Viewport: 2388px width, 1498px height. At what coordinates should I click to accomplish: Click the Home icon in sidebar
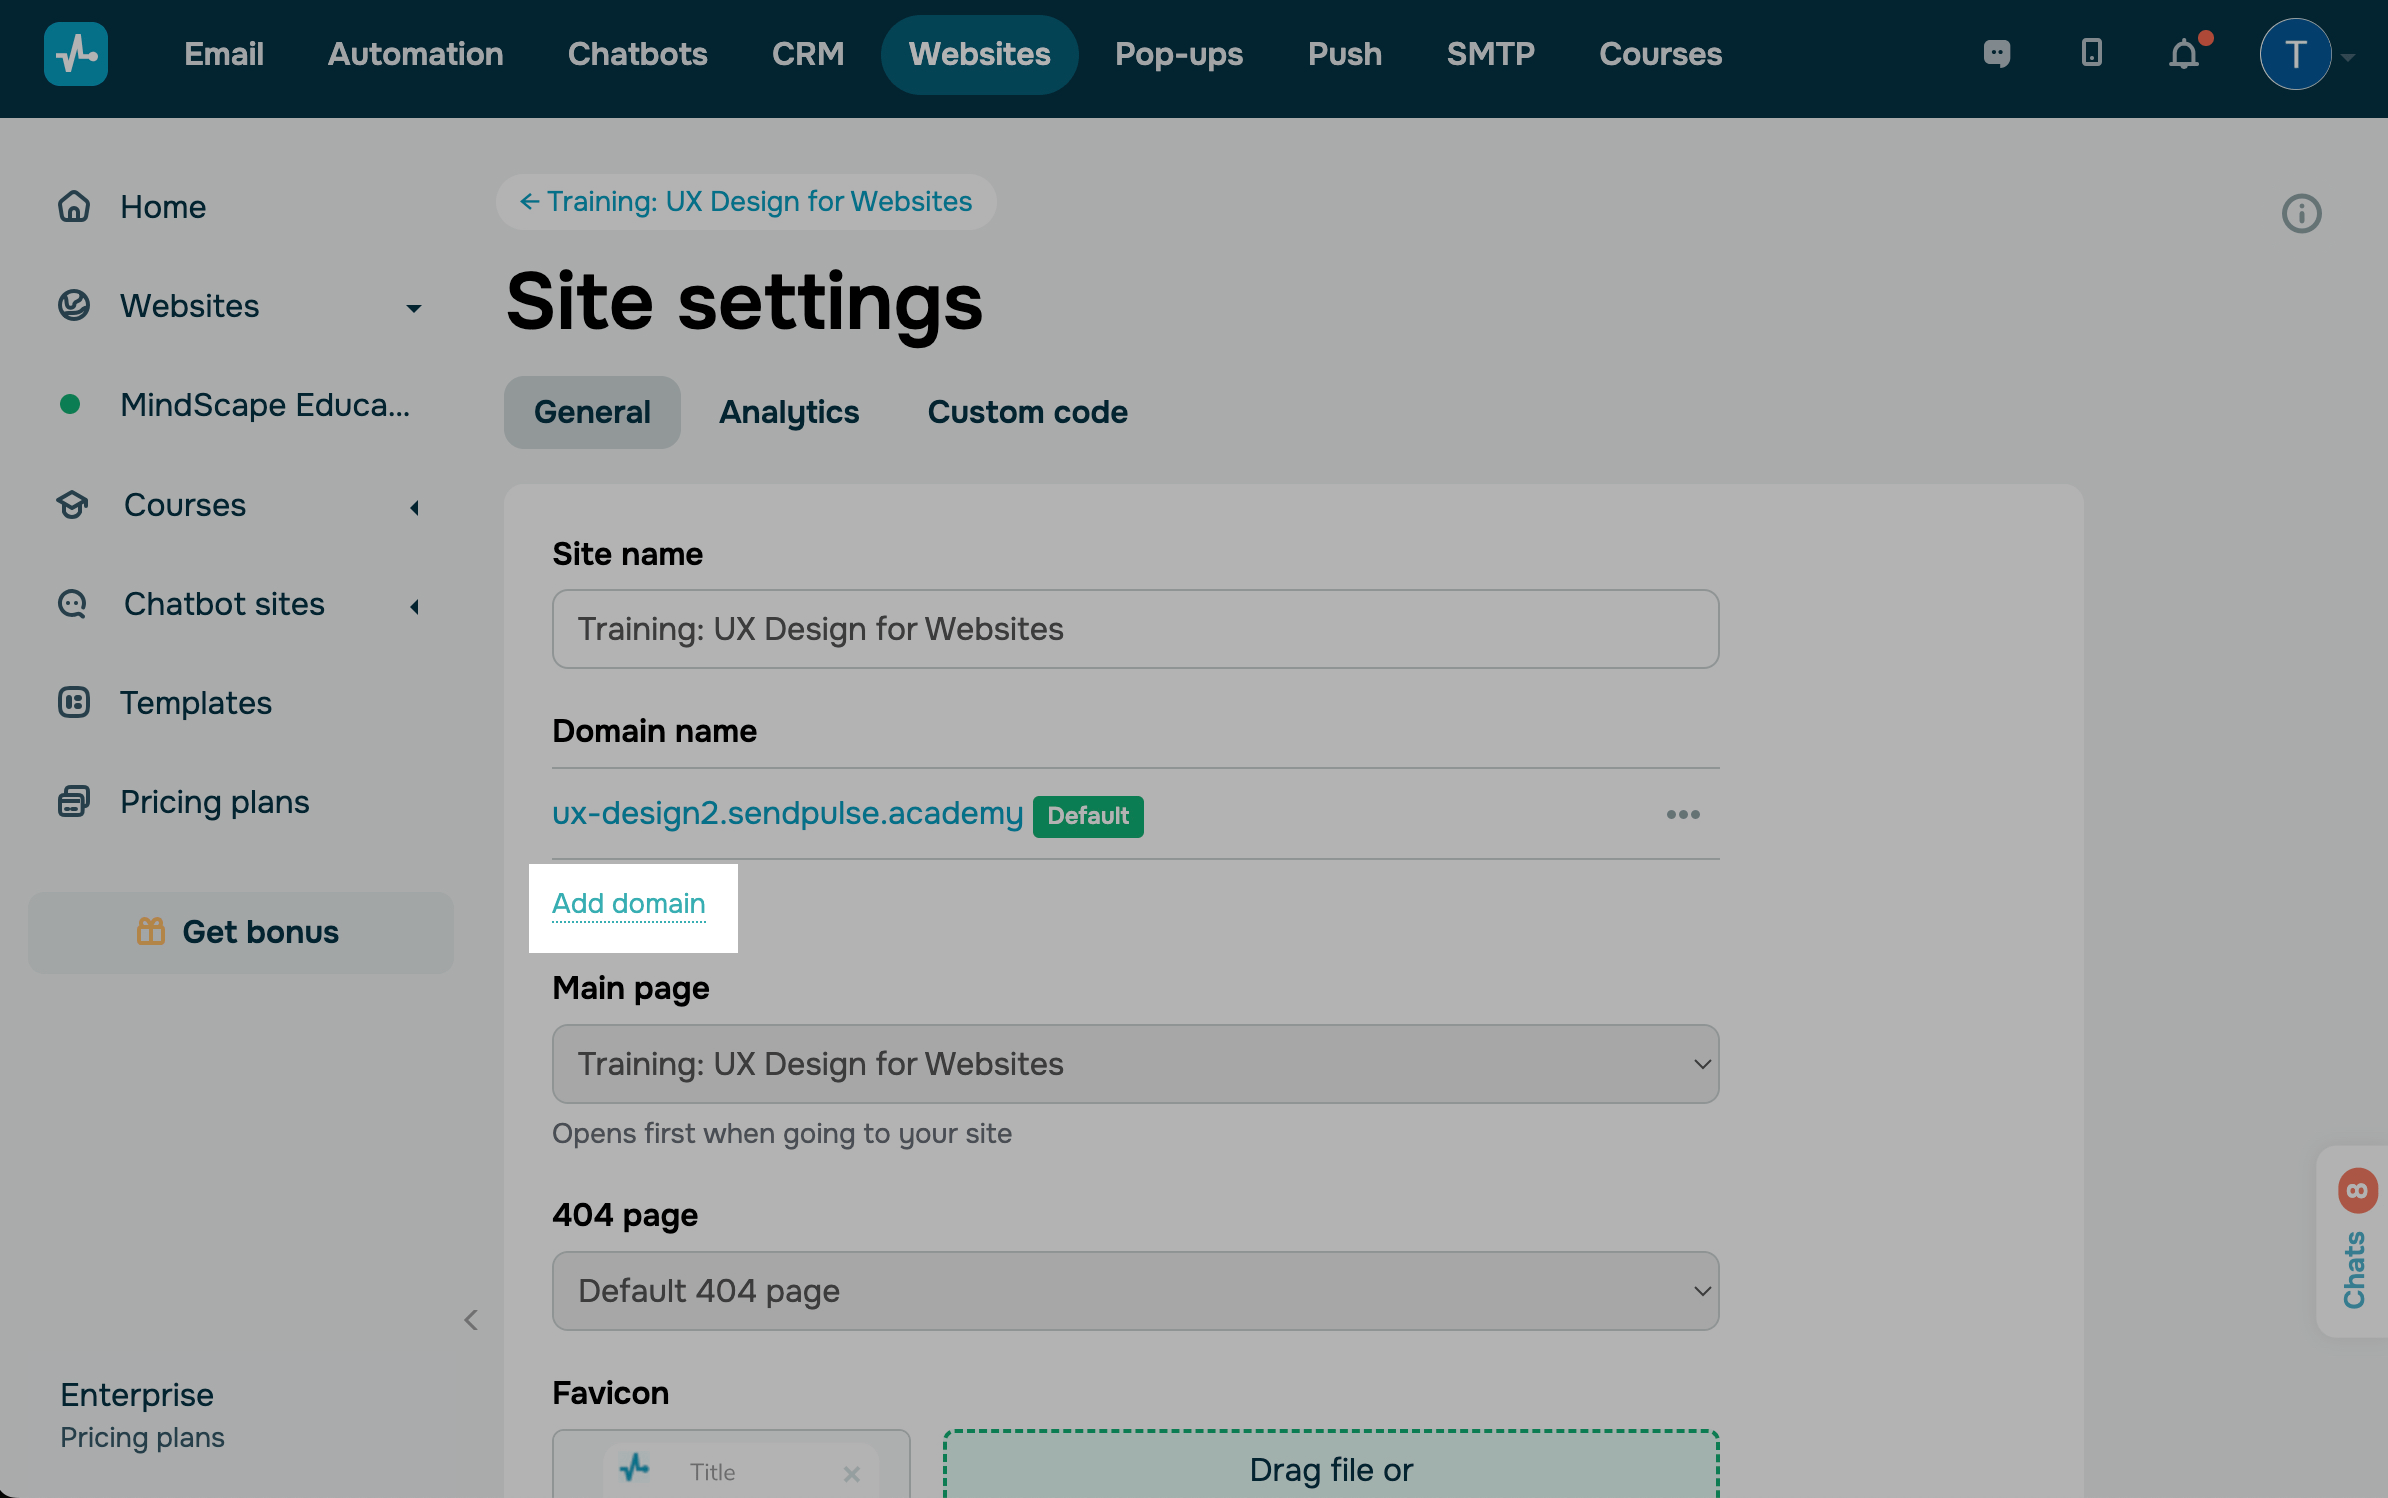(74, 207)
